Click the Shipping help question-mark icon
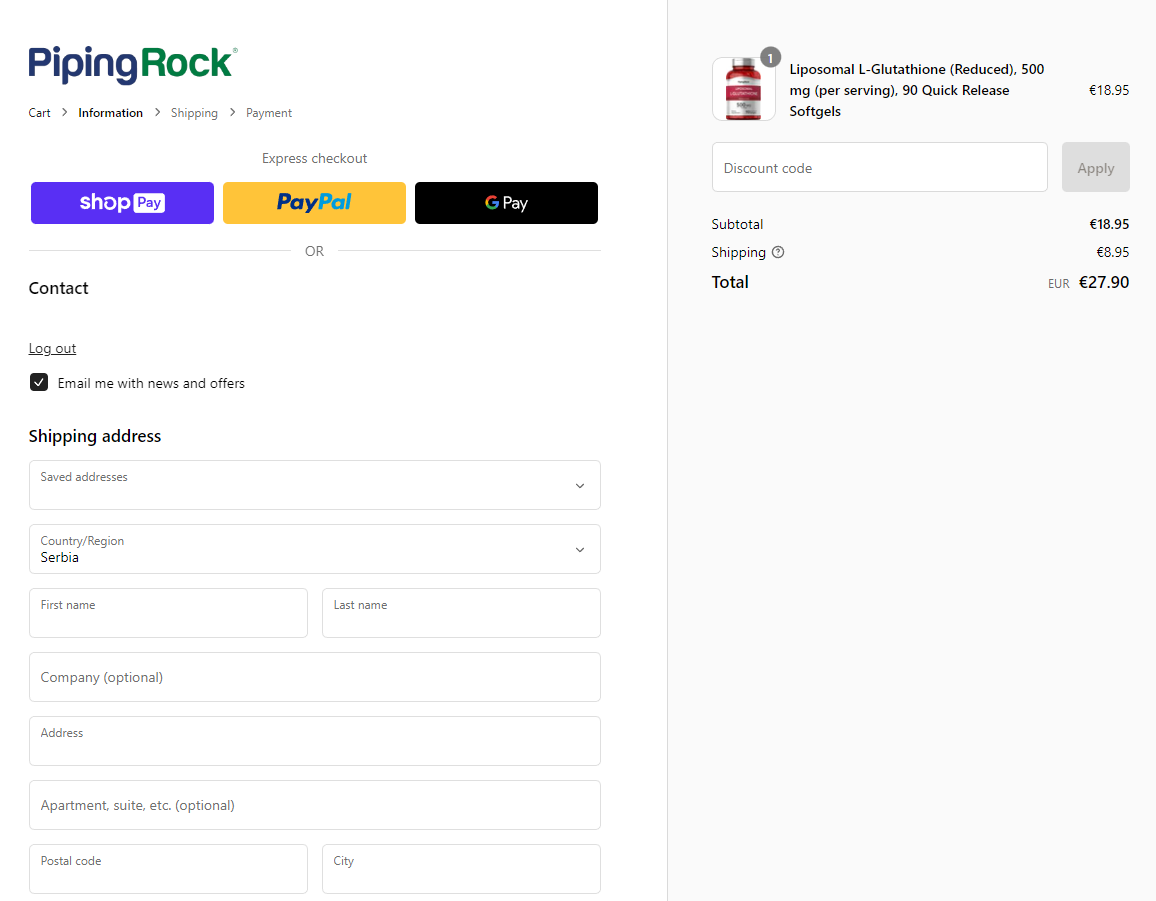 click(x=778, y=252)
